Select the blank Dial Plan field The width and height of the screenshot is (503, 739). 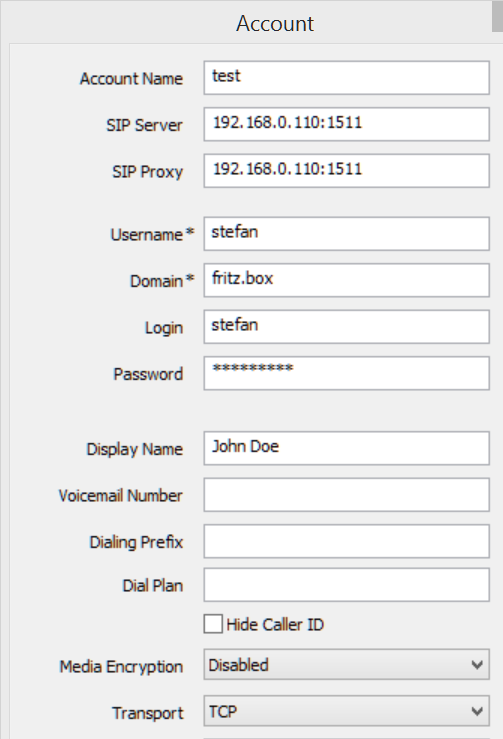(346, 585)
